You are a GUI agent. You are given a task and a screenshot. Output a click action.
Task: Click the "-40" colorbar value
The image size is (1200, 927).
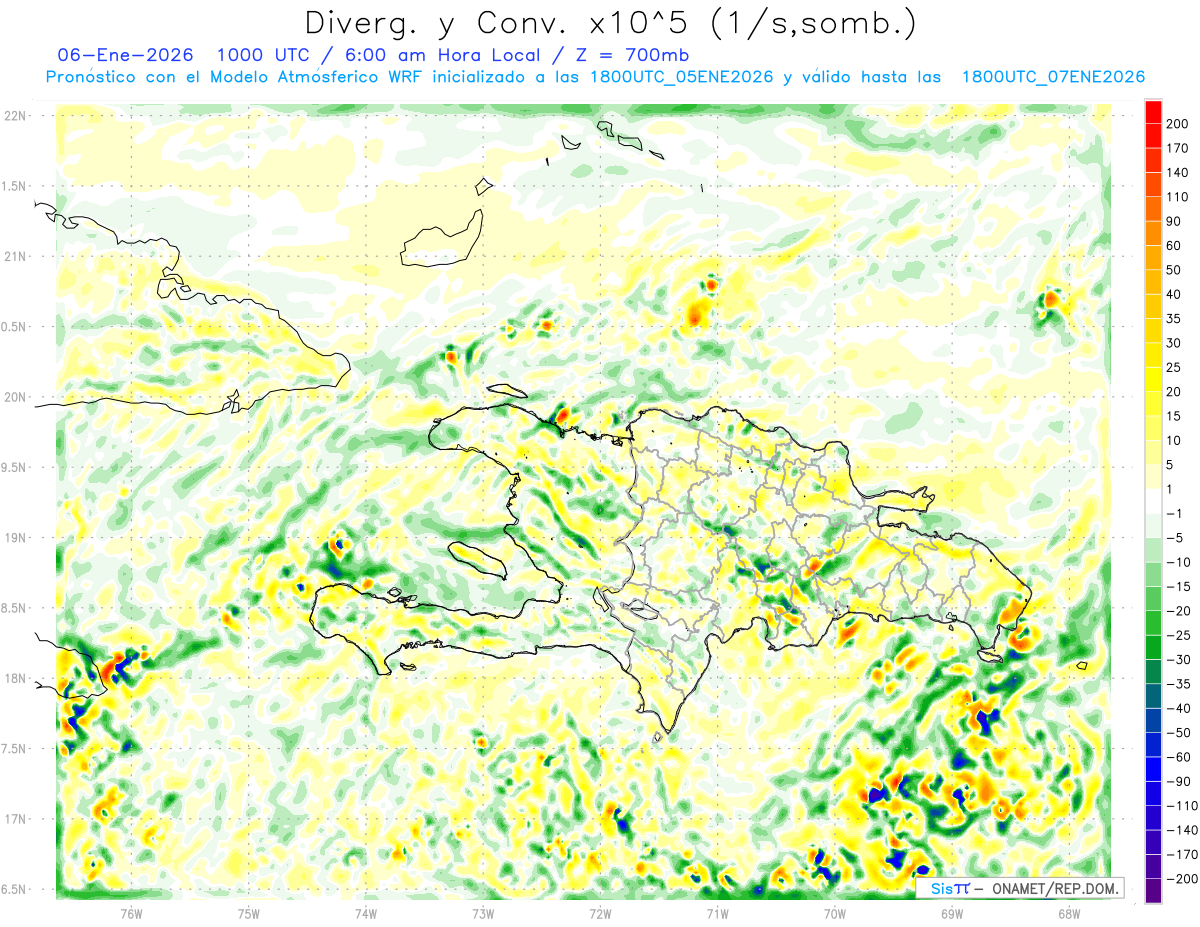(x=1178, y=709)
